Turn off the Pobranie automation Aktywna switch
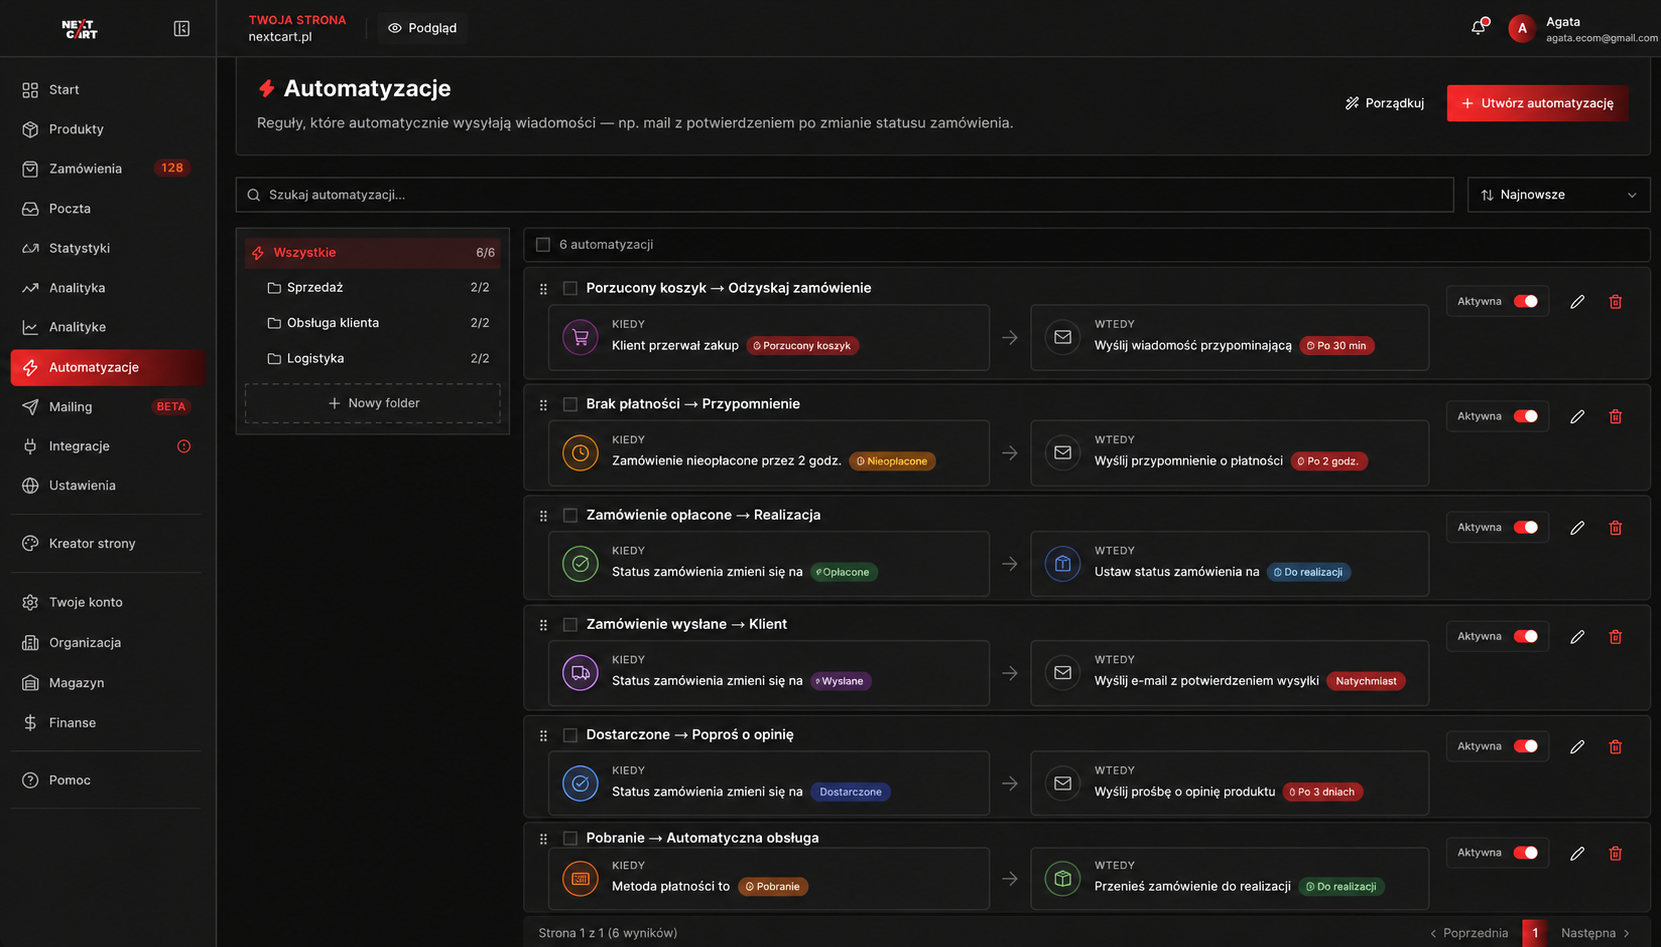Screen dimensions: 1661x947 1525,853
